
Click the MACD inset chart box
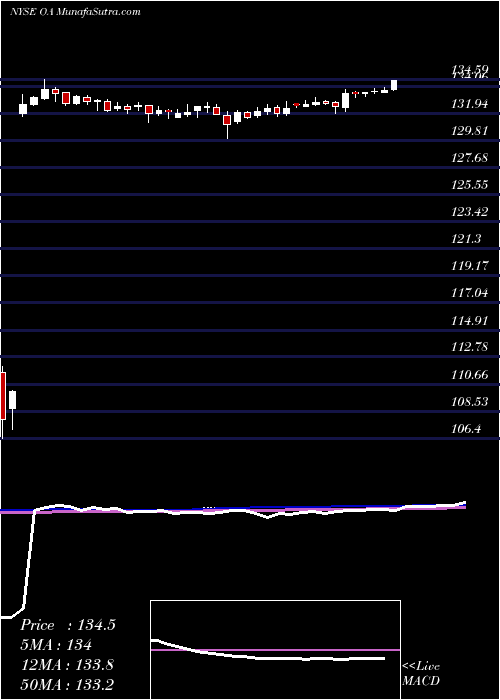(x=275, y=650)
